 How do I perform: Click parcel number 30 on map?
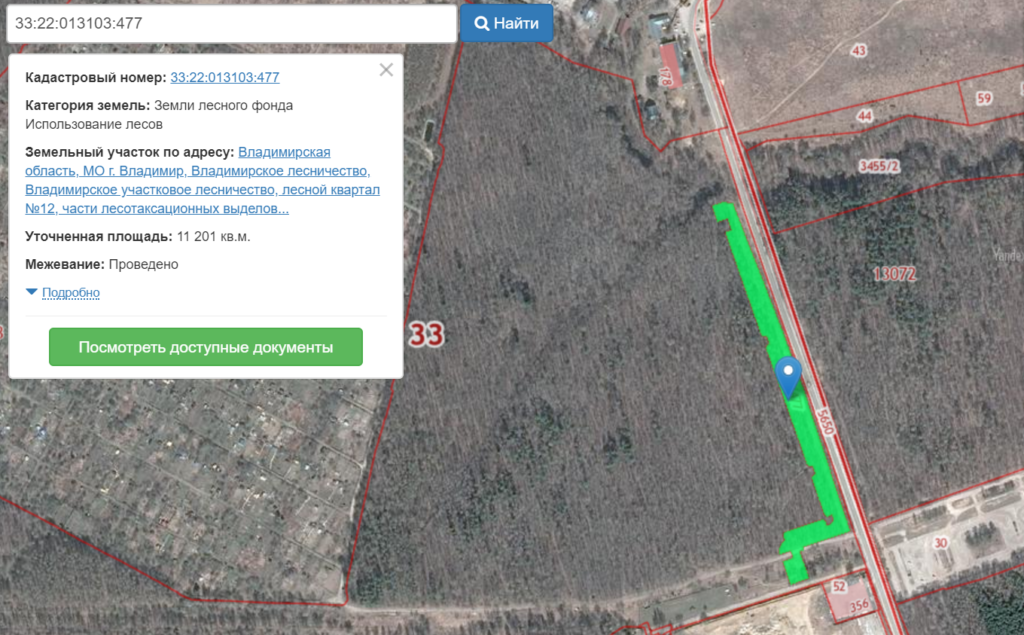[940, 543]
